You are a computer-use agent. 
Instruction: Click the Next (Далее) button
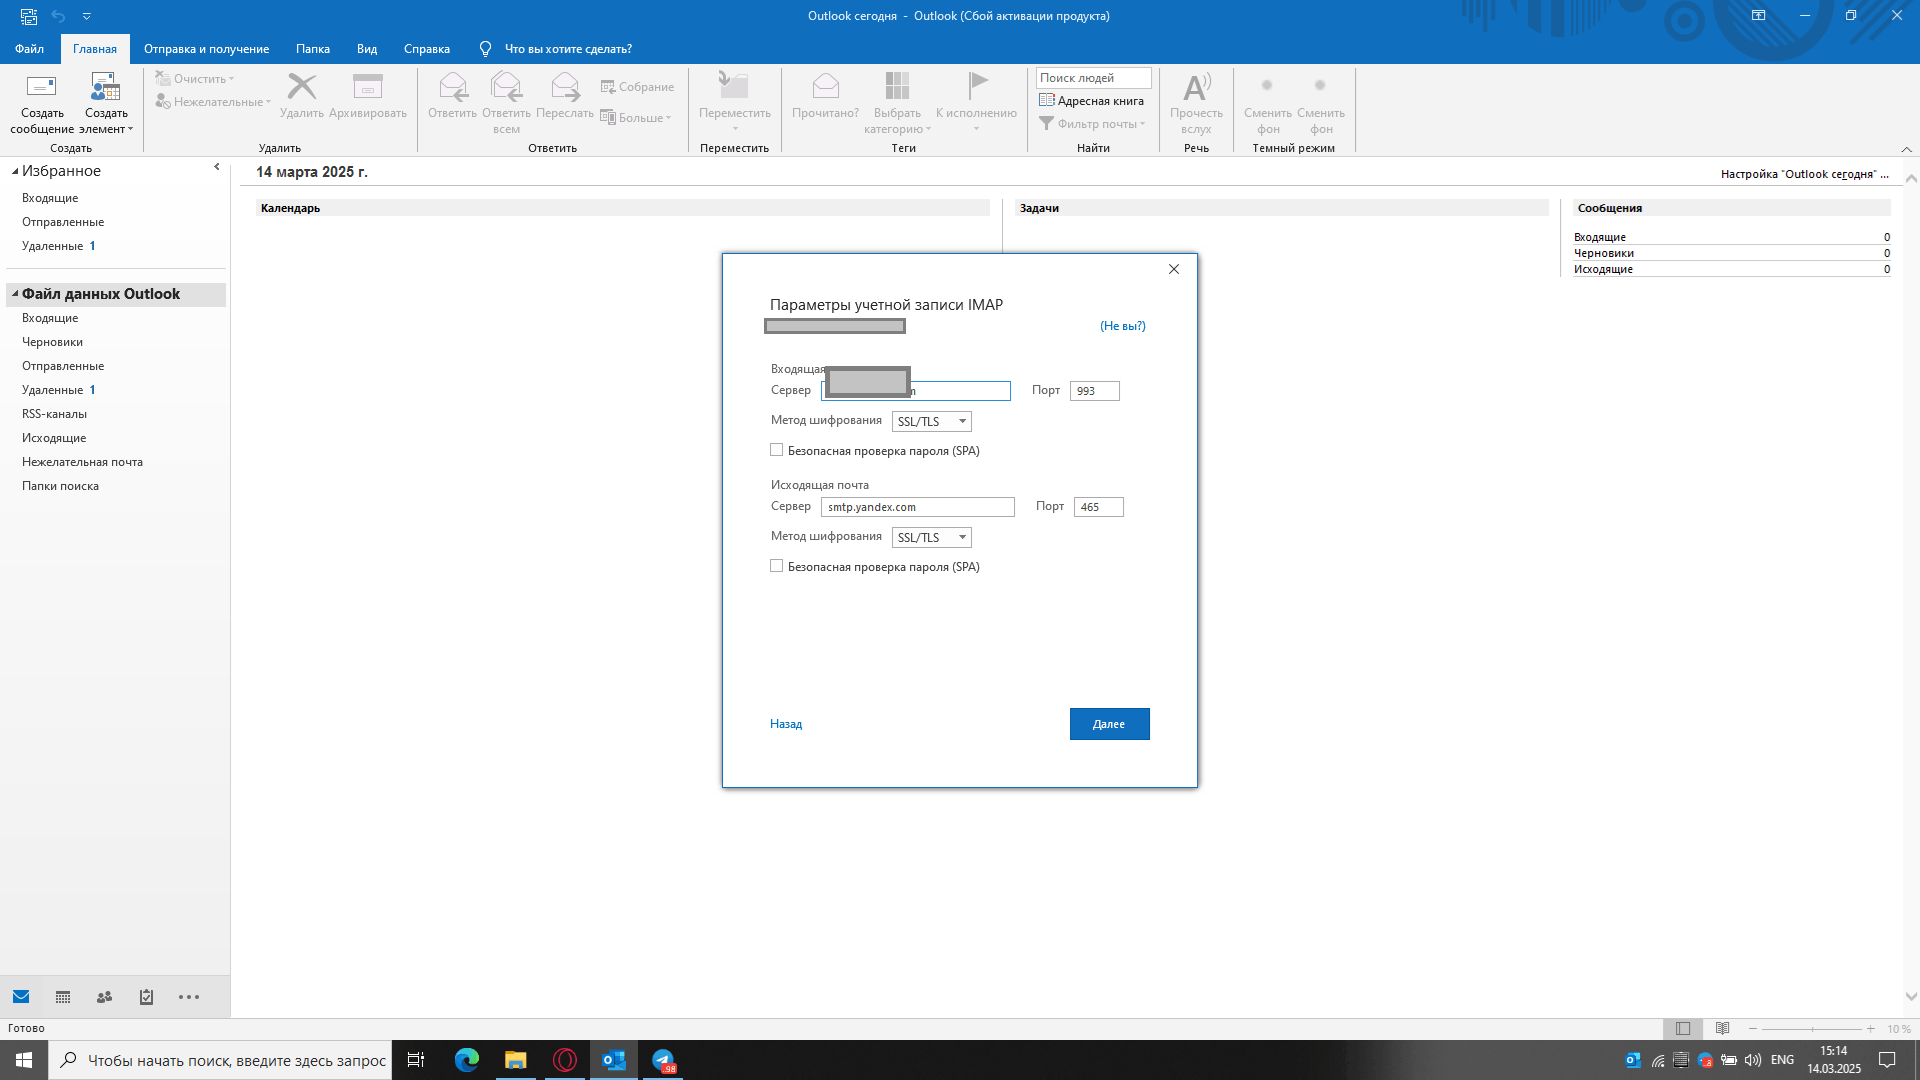tap(1109, 724)
